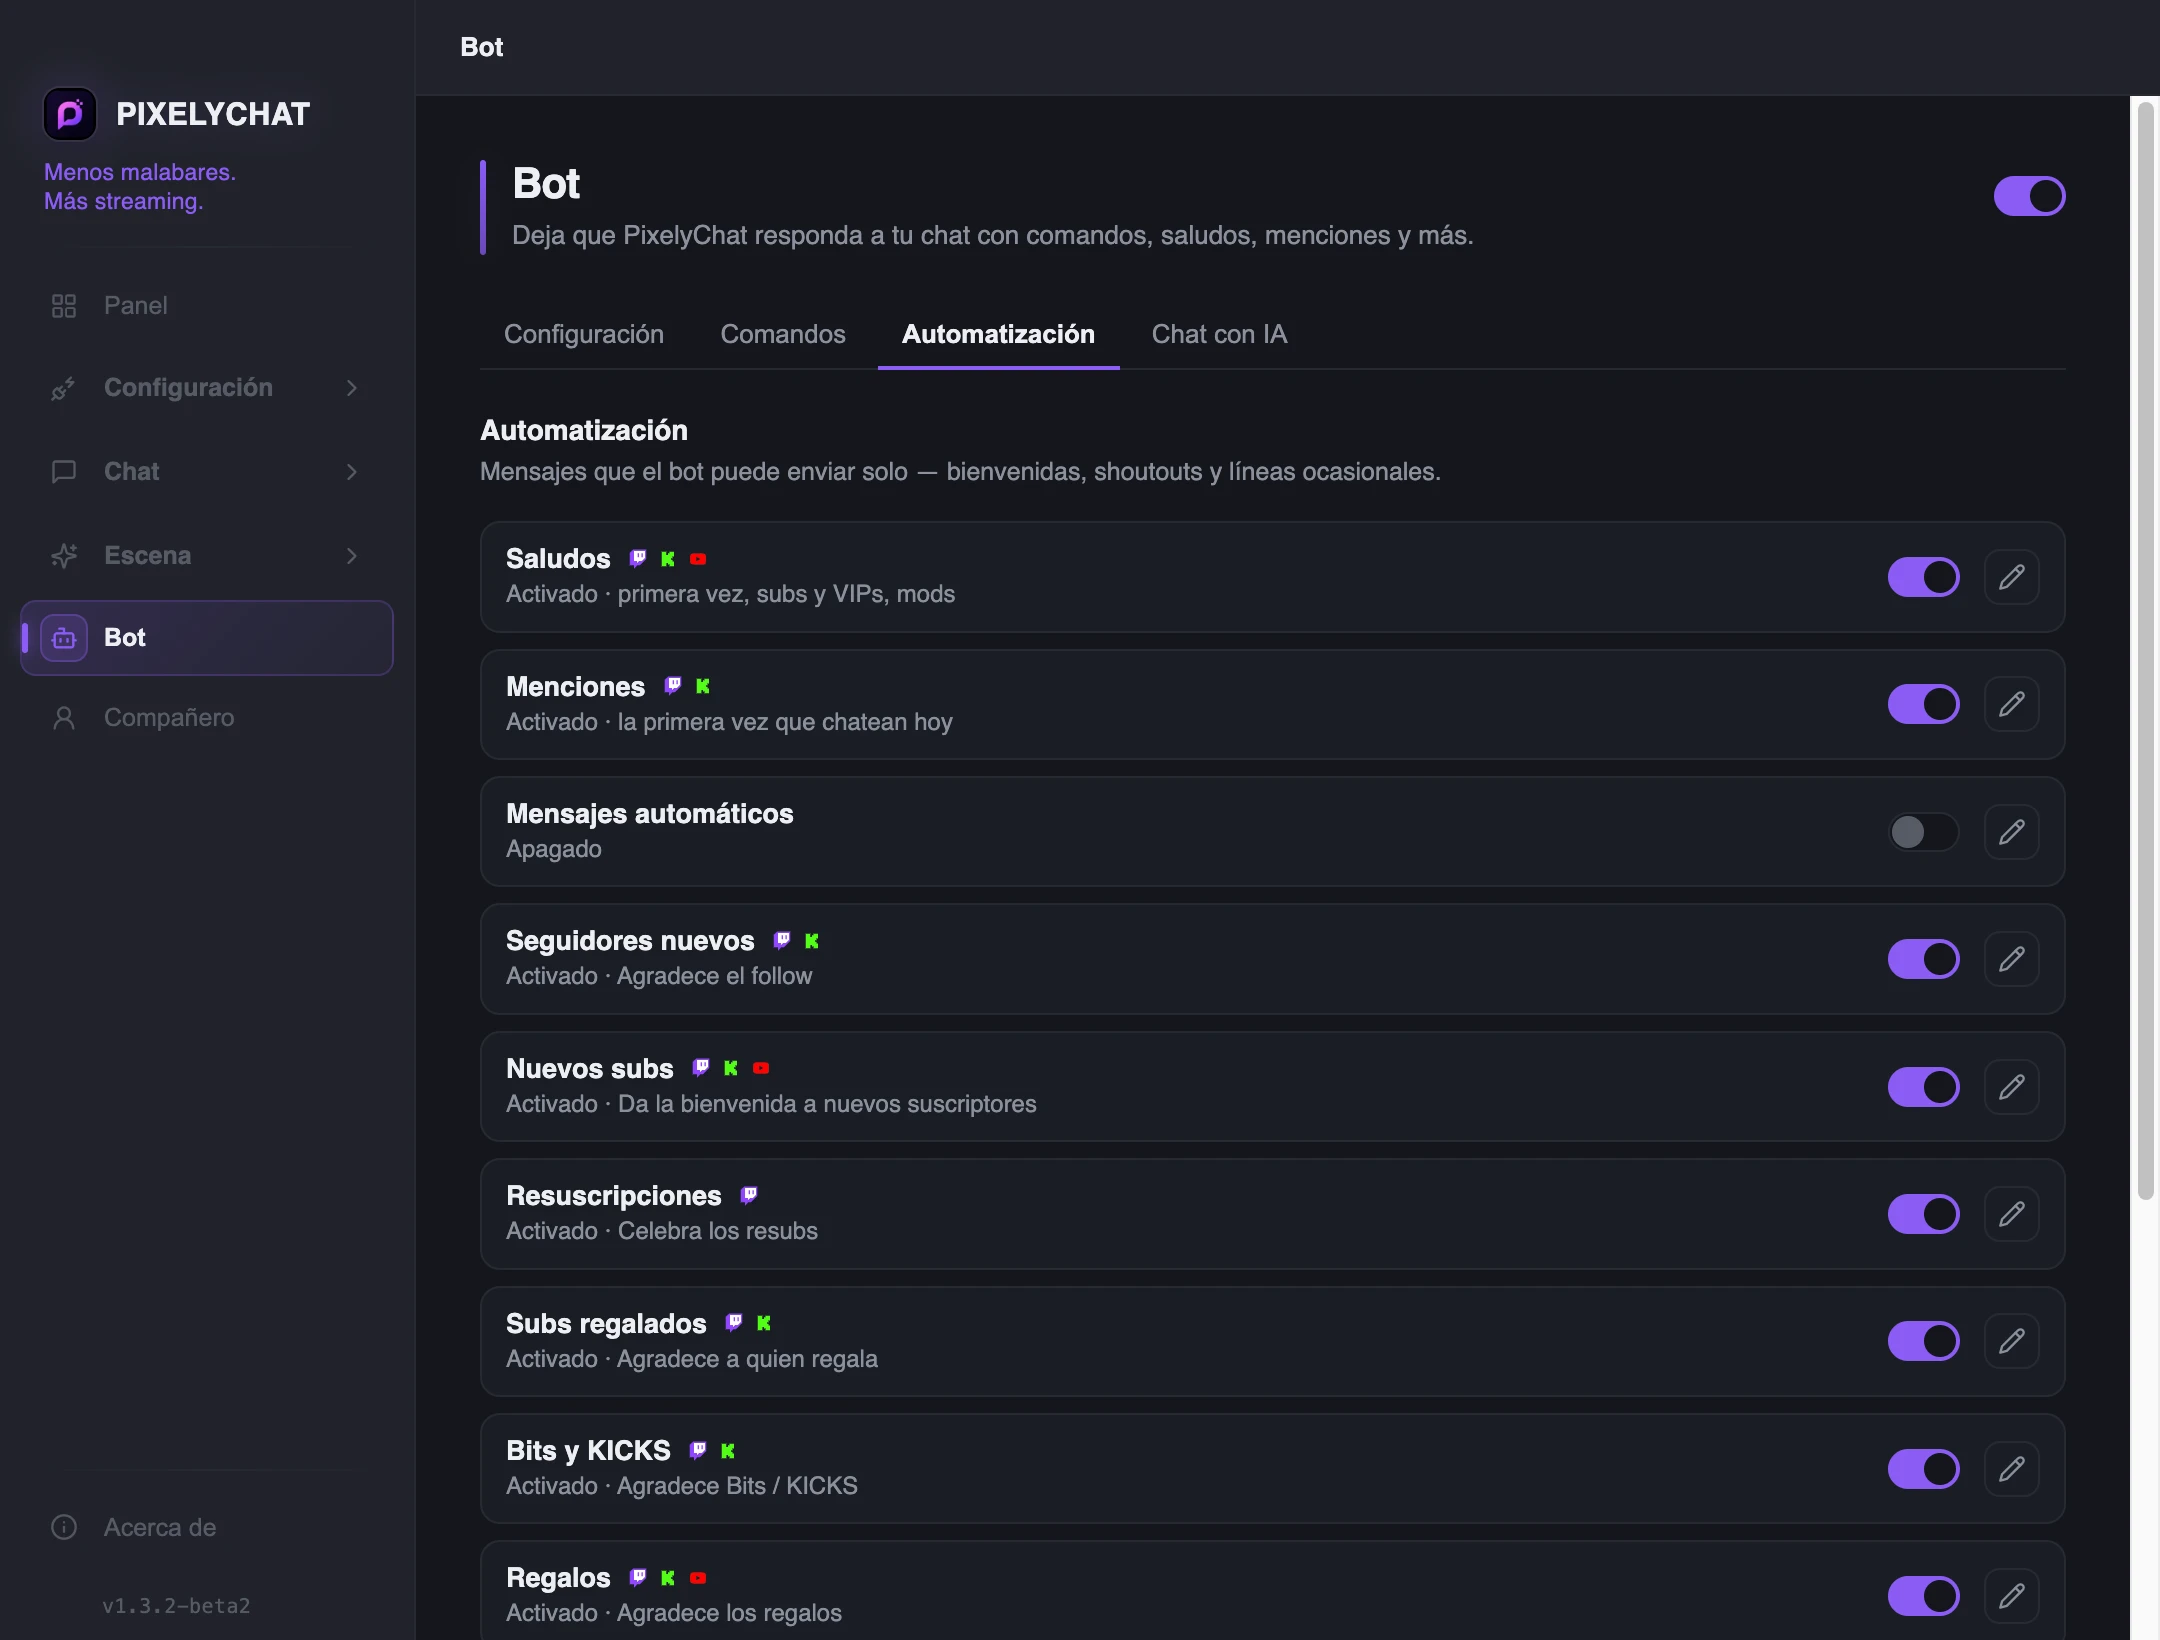
Task: Toggle the main Bot switch off
Action: coord(2029,196)
